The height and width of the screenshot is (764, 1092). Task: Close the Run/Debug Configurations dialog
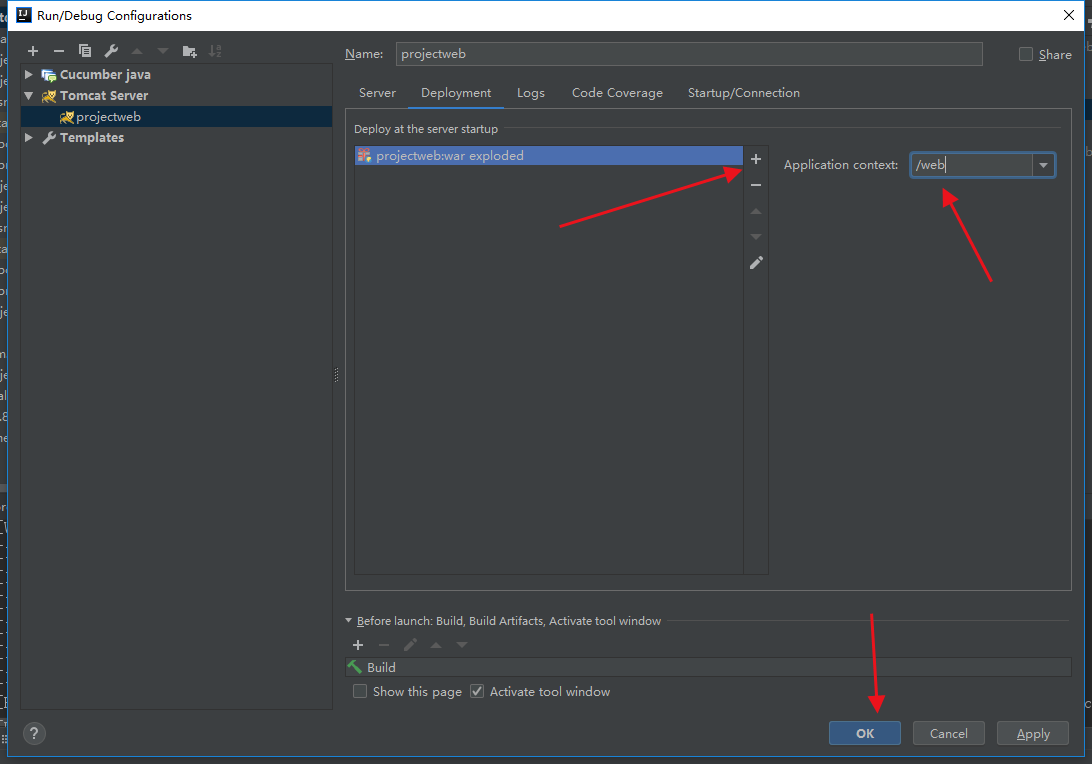[x=1069, y=15]
